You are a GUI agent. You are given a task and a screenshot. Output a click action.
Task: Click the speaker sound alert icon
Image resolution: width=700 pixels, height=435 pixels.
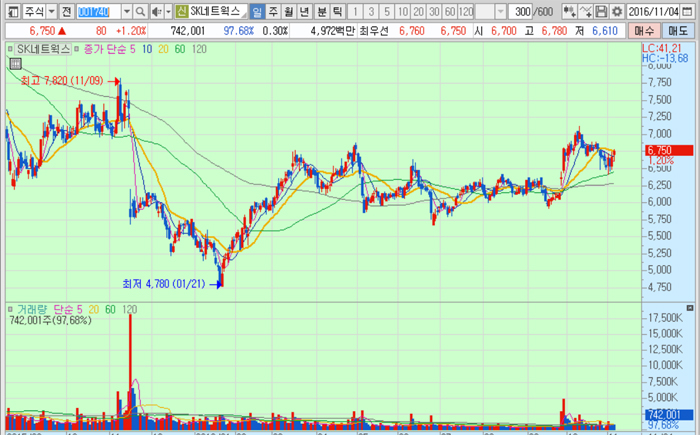(x=156, y=10)
